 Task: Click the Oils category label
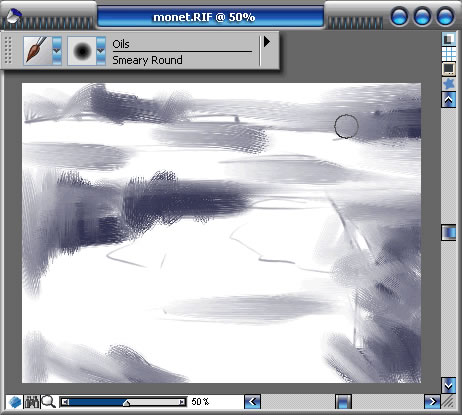[x=121, y=44]
